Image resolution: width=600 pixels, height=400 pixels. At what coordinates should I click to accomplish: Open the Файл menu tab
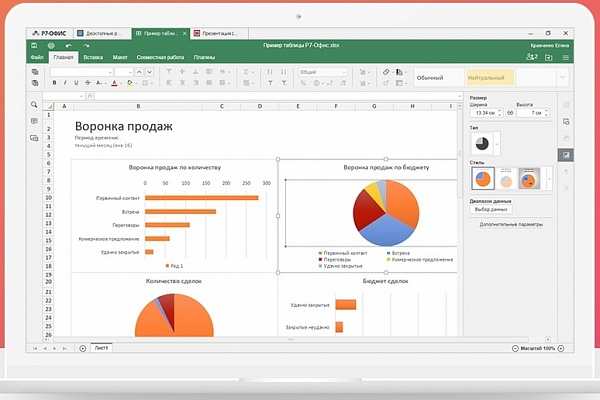(x=37, y=57)
